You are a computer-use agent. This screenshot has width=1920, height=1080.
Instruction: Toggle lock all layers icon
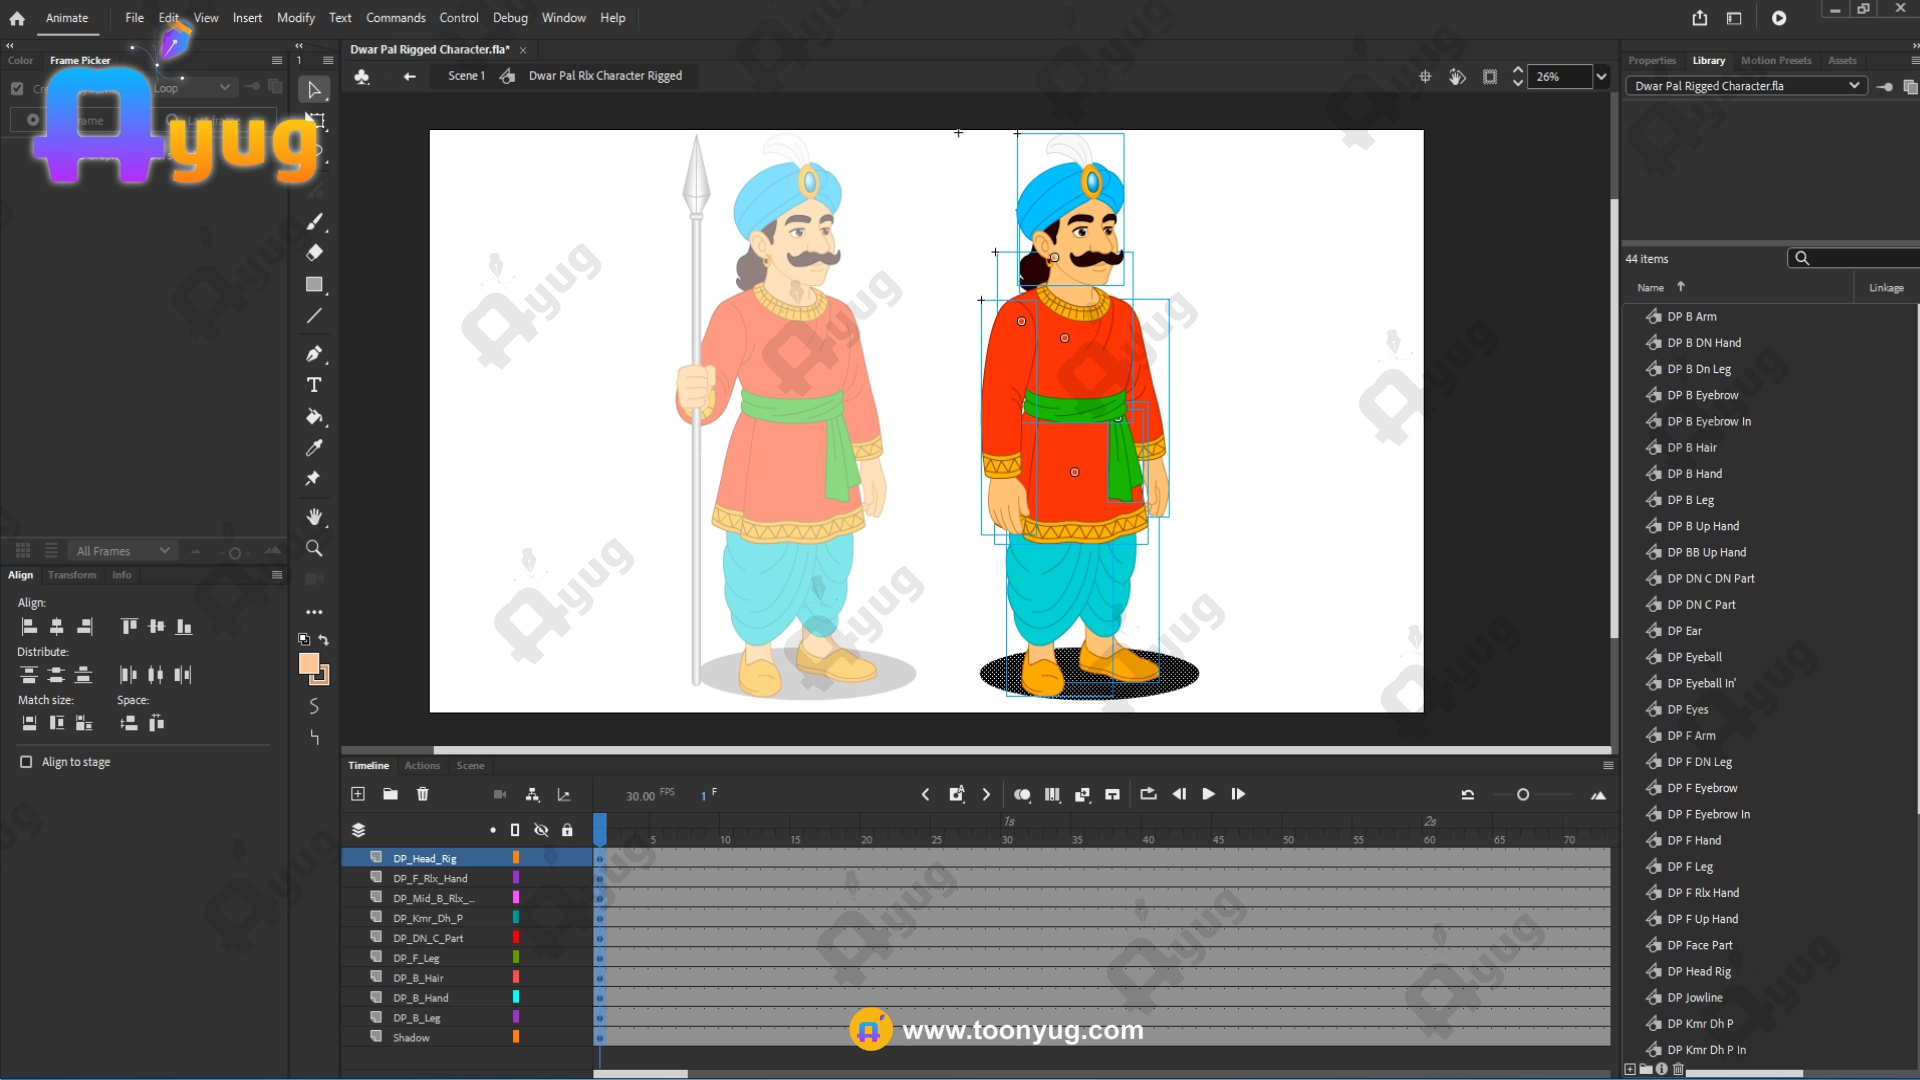567,830
